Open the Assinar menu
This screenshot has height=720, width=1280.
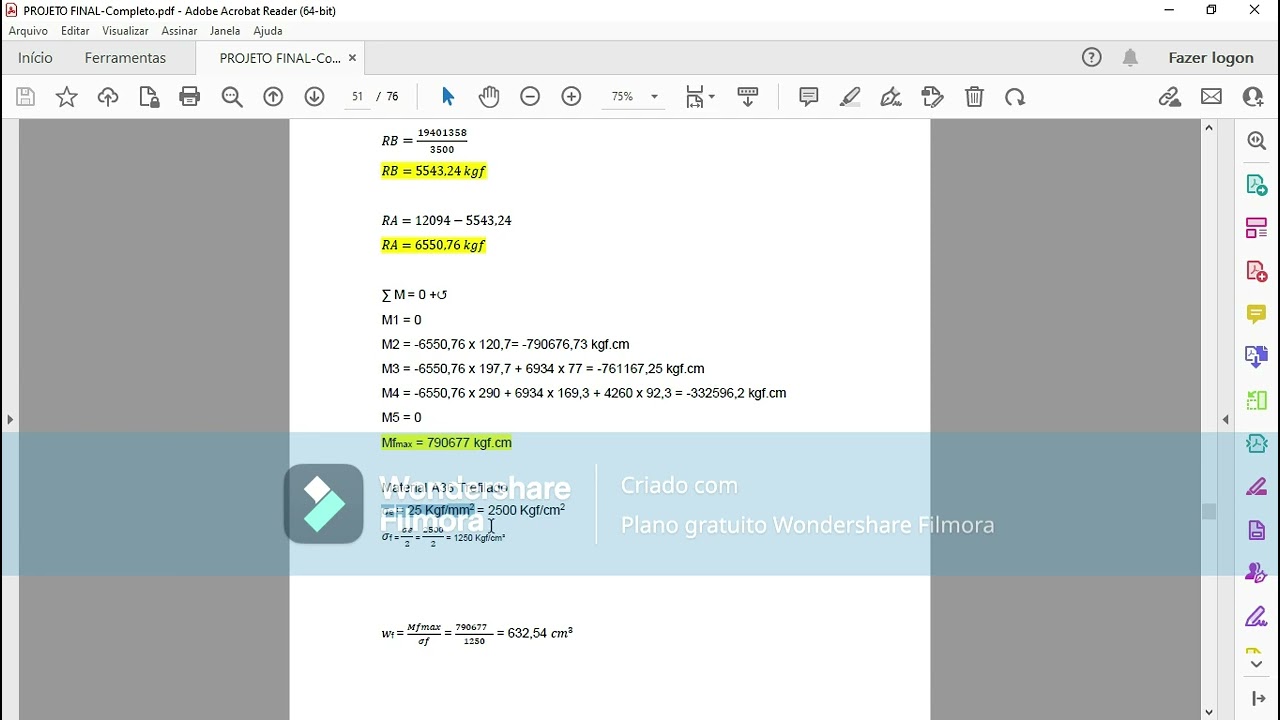[179, 31]
